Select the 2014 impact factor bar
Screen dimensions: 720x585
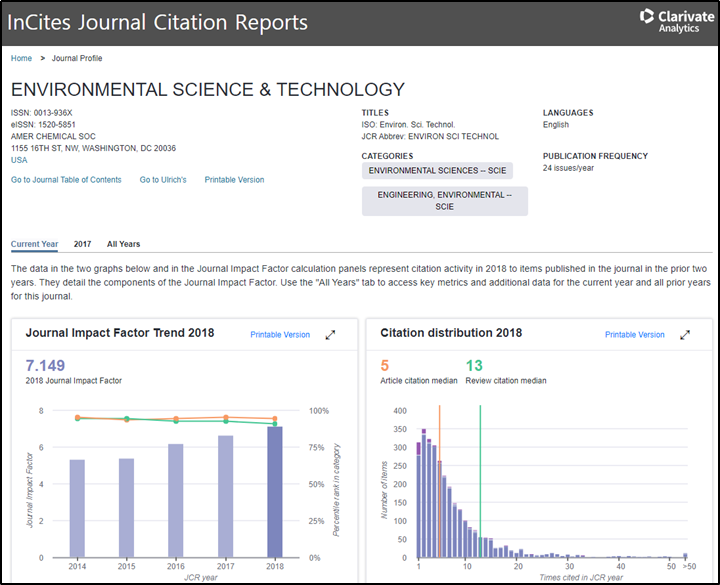[77, 509]
